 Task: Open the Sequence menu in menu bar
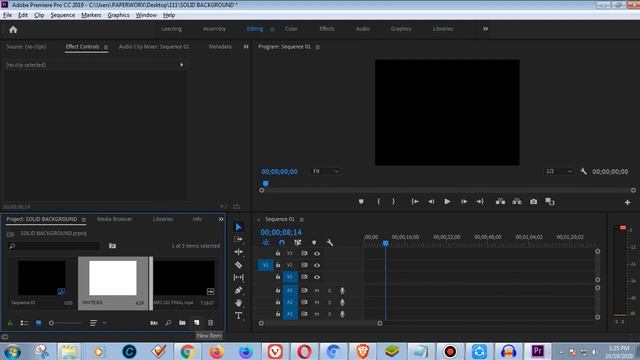point(63,15)
